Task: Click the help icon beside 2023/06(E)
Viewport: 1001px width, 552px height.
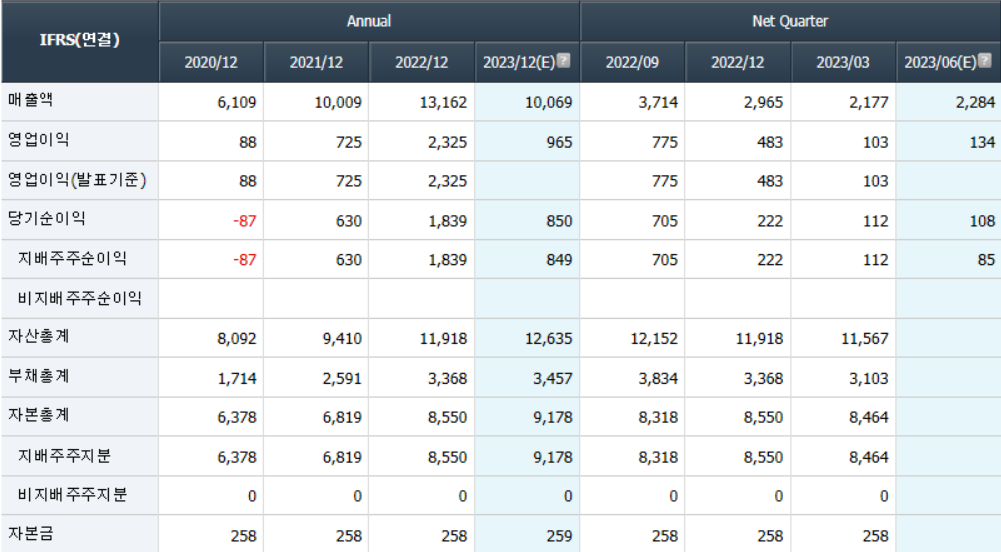Action: pyautogui.click(x=985, y=61)
